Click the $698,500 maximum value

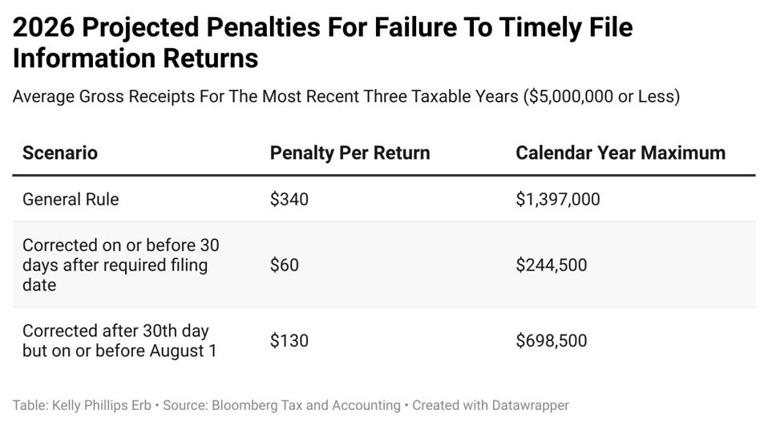pyautogui.click(x=551, y=341)
